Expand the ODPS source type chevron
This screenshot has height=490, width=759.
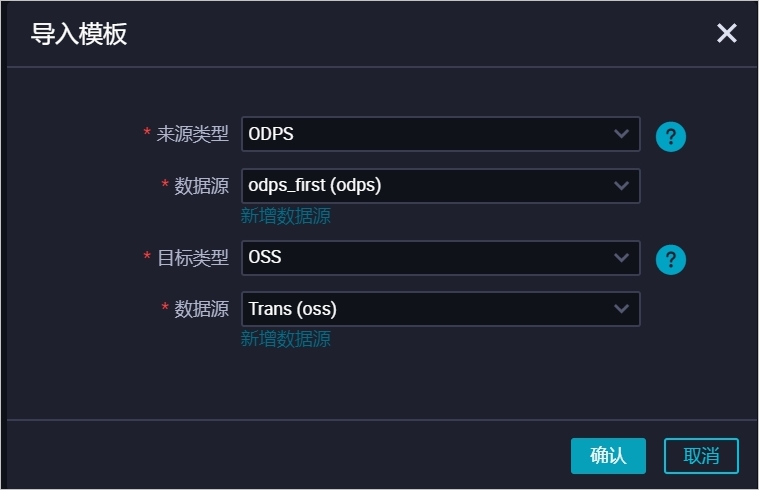pyautogui.click(x=621, y=134)
